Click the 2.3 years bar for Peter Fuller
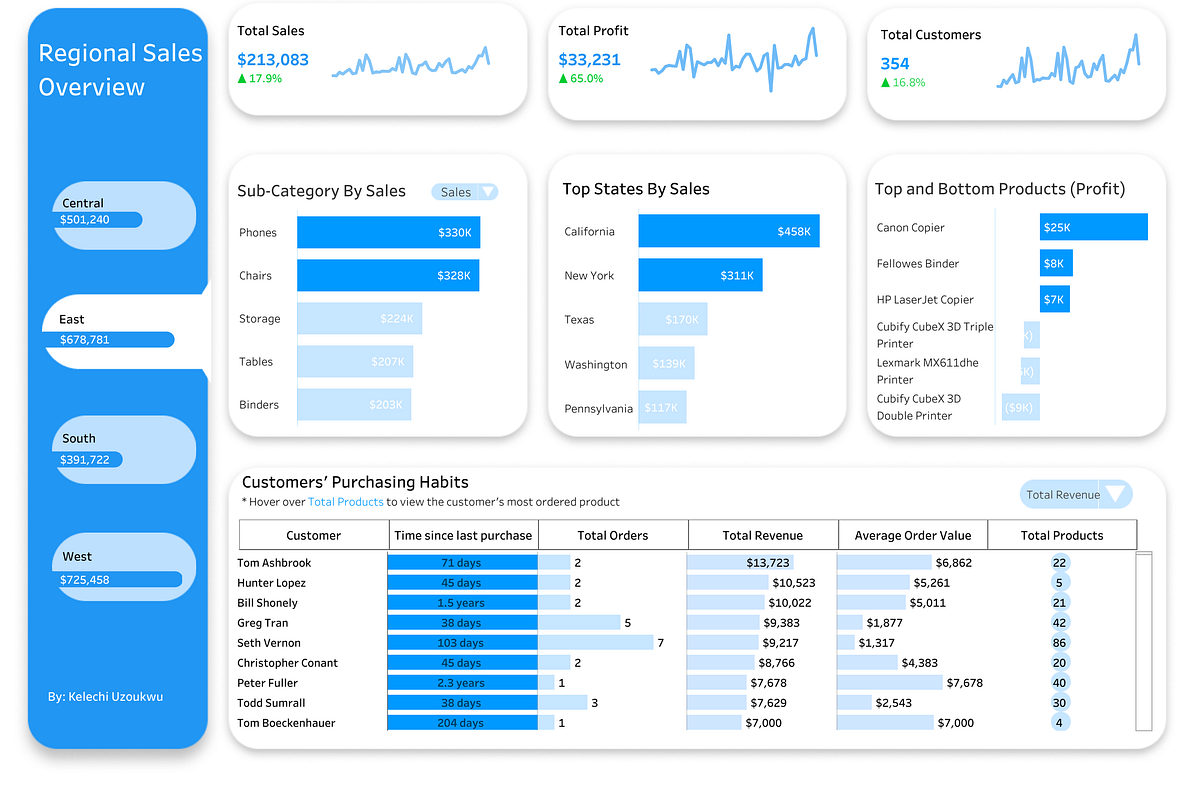Viewport: 1200px width, 800px height. [x=463, y=682]
